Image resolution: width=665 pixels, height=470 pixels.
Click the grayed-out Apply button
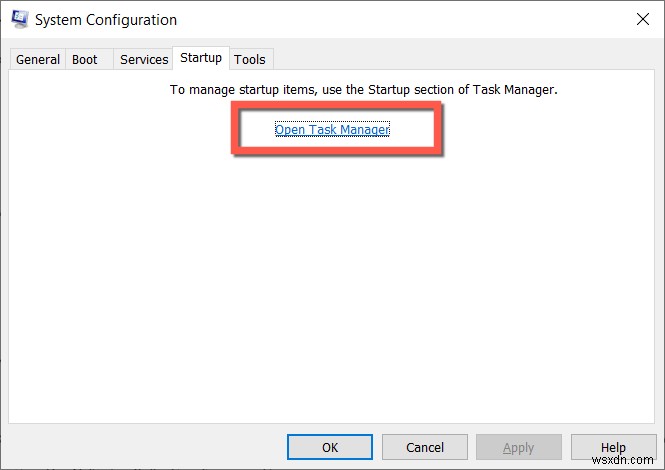tap(519, 447)
